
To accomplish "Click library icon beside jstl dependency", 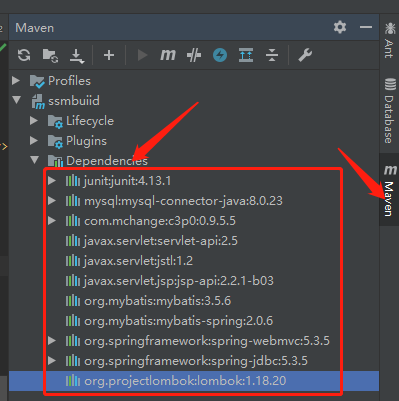I will 73,261.
